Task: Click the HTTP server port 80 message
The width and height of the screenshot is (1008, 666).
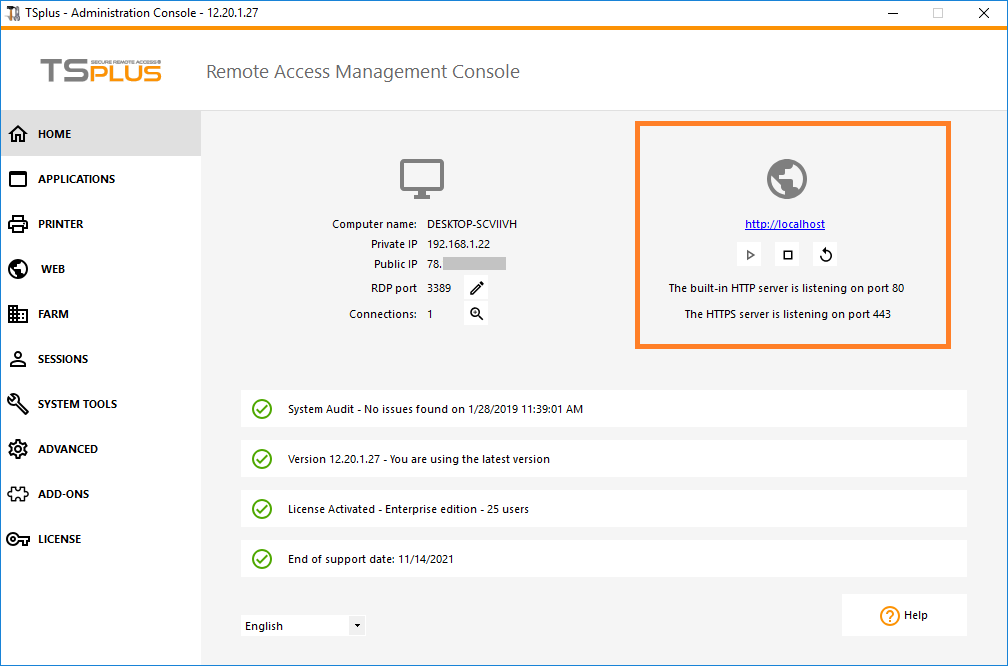Action: (x=786, y=288)
